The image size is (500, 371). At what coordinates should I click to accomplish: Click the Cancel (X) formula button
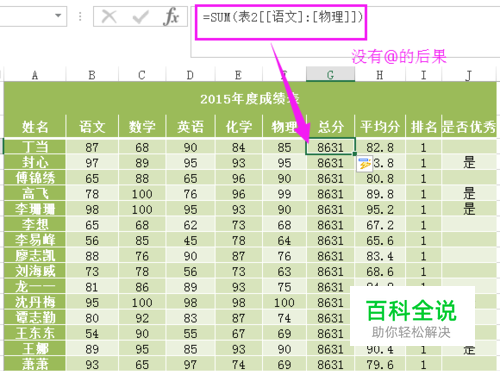pos(109,16)
